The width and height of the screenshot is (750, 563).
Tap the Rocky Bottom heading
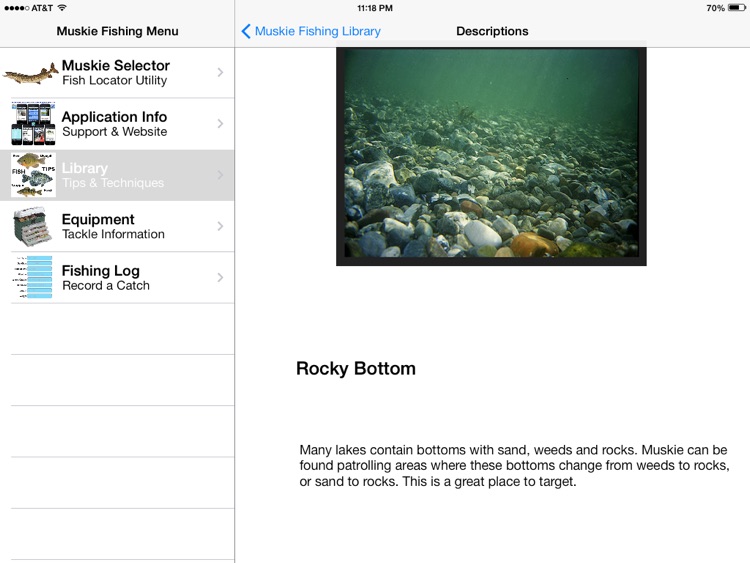pos(356,369)
